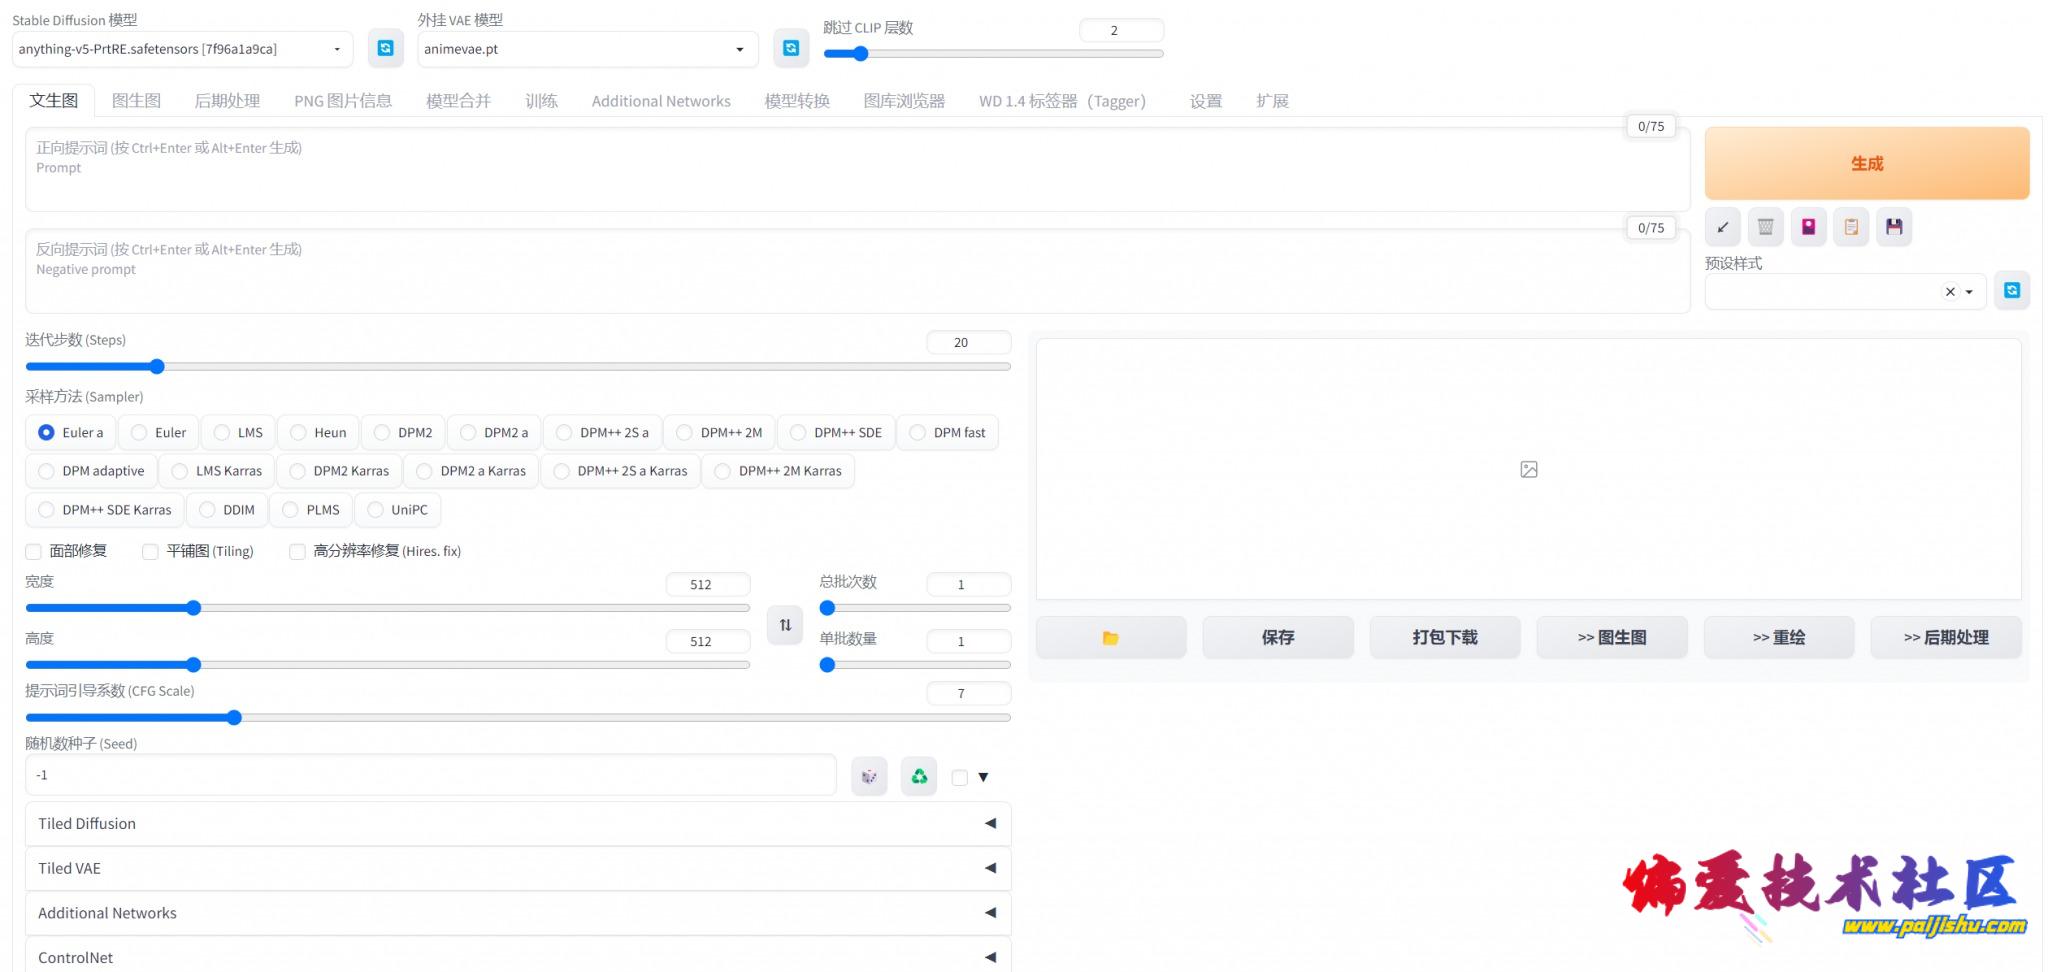Select the UniPC sampler
Image resolution: width=2048 pixels, height=972 pixels.
(x=398, y=510)
